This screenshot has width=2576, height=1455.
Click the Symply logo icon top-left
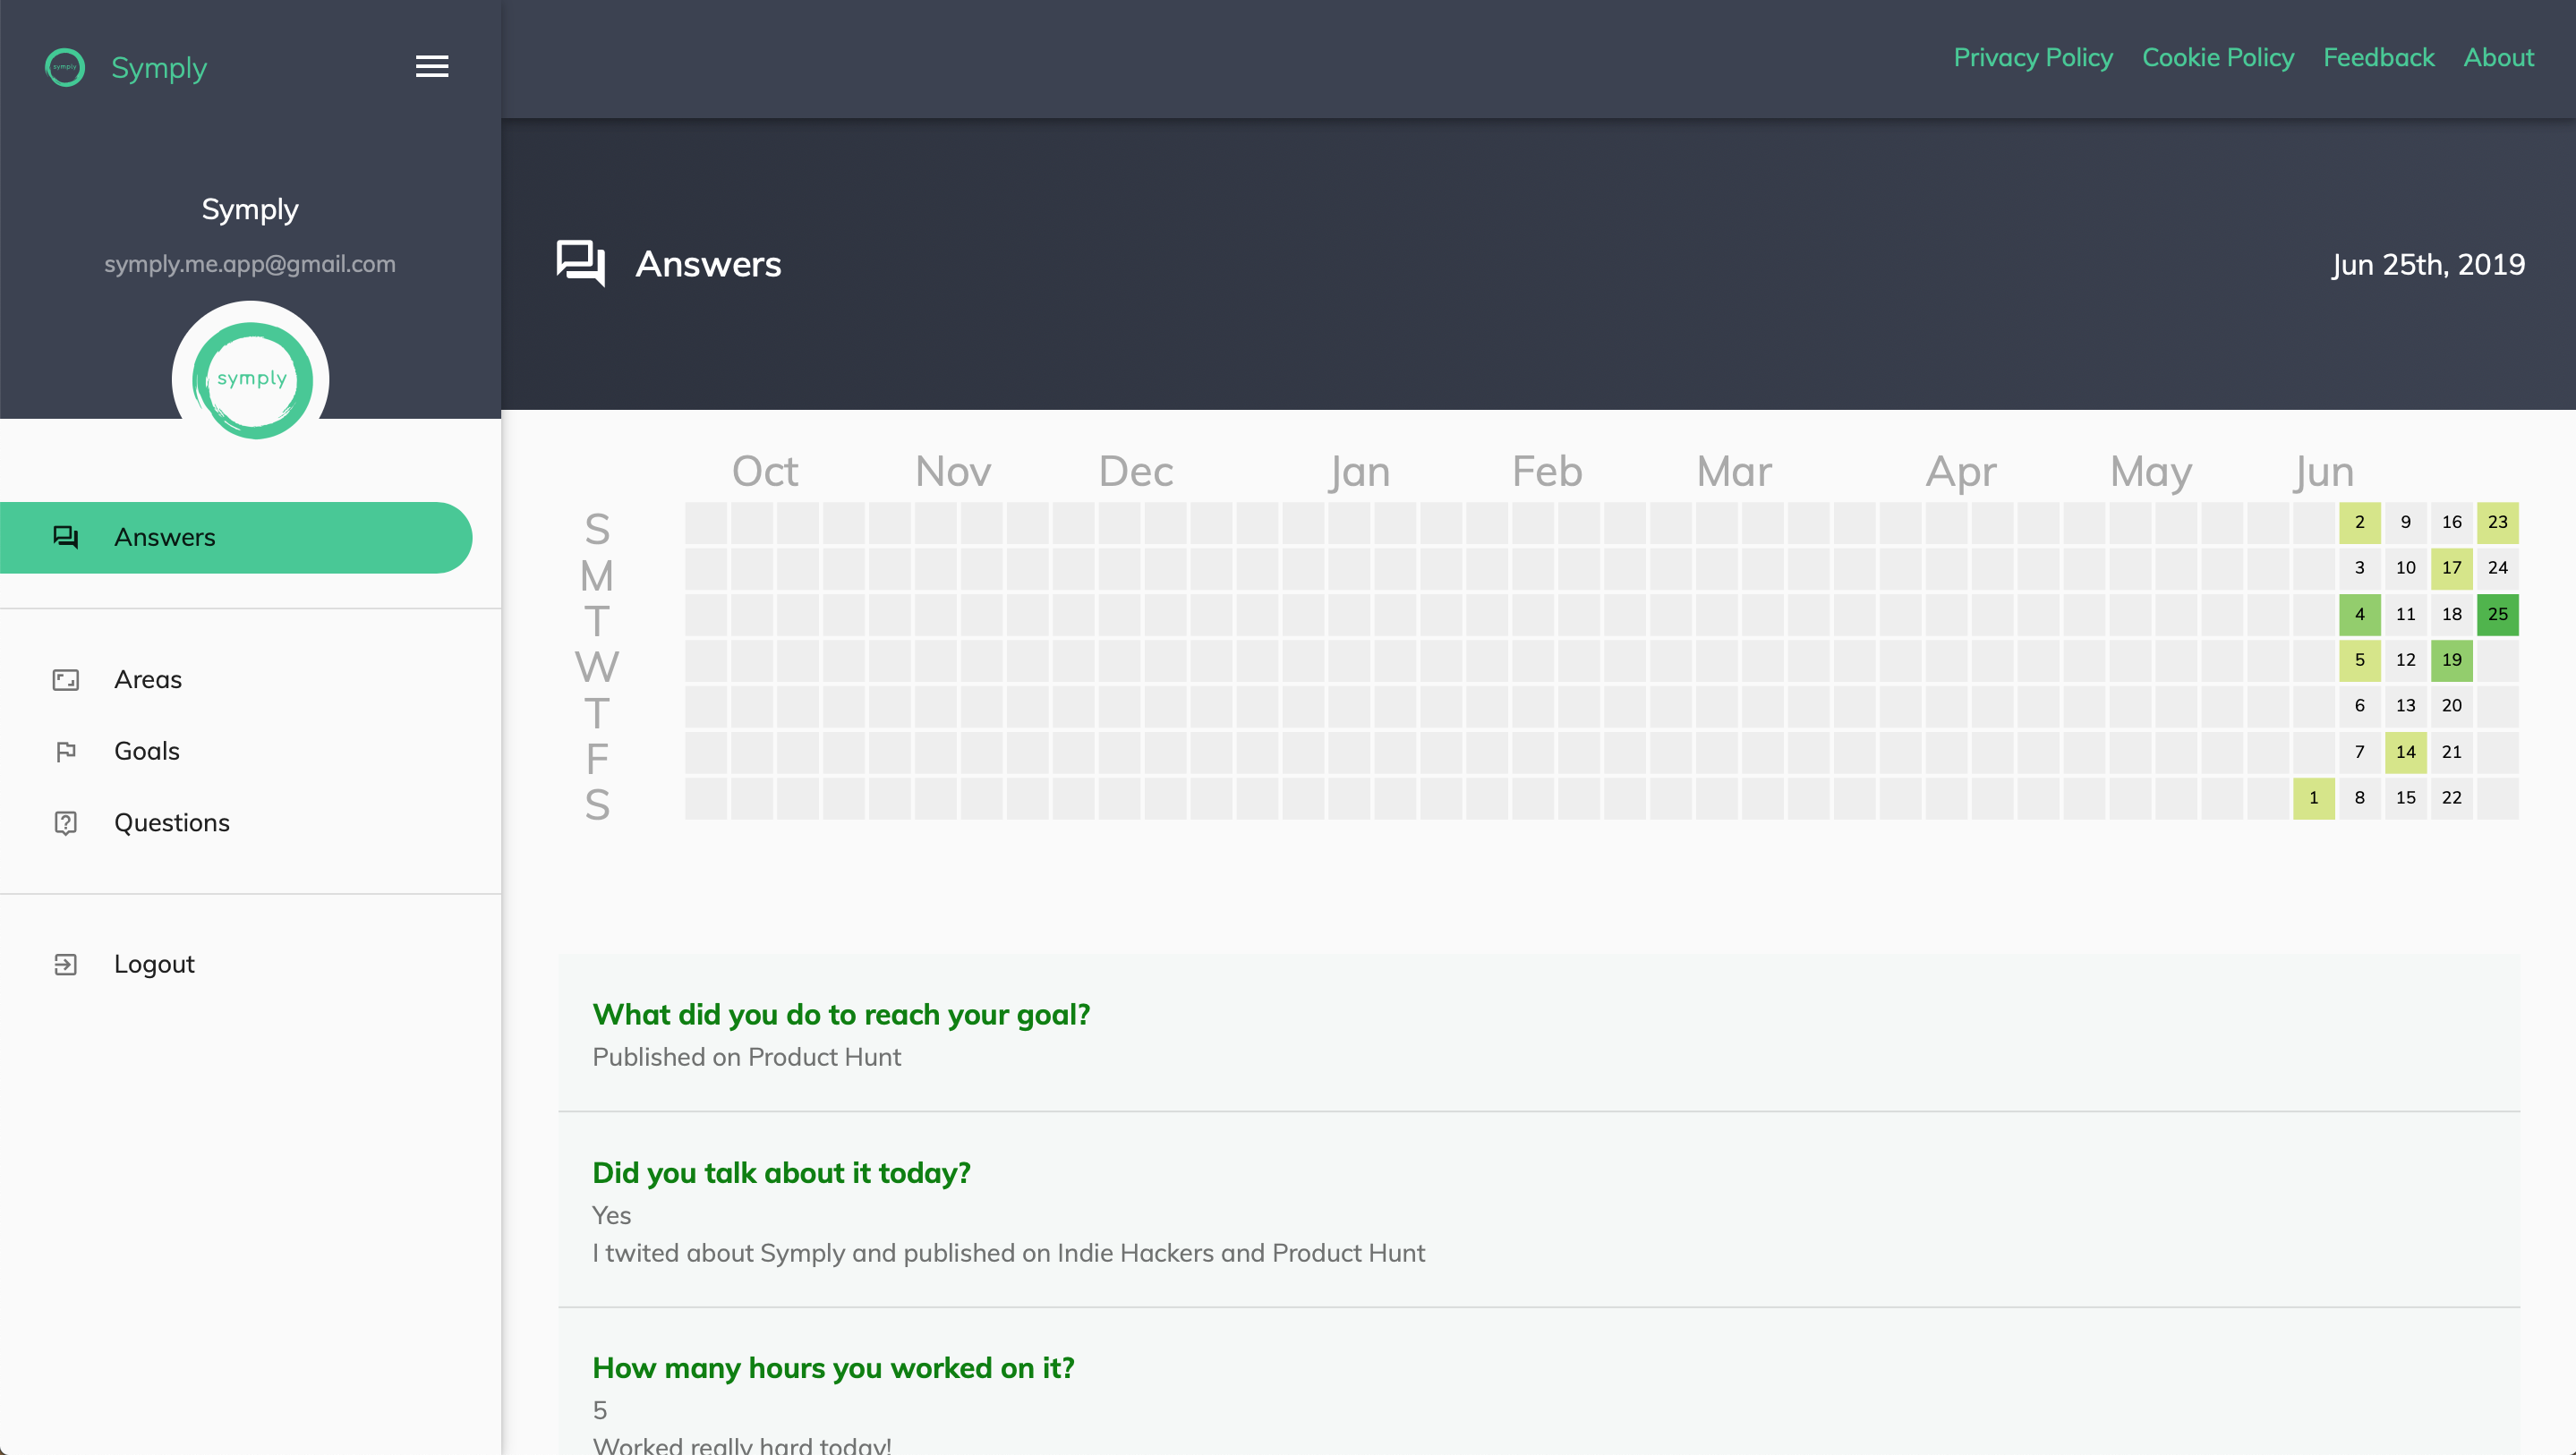click(x=65, y=67)
